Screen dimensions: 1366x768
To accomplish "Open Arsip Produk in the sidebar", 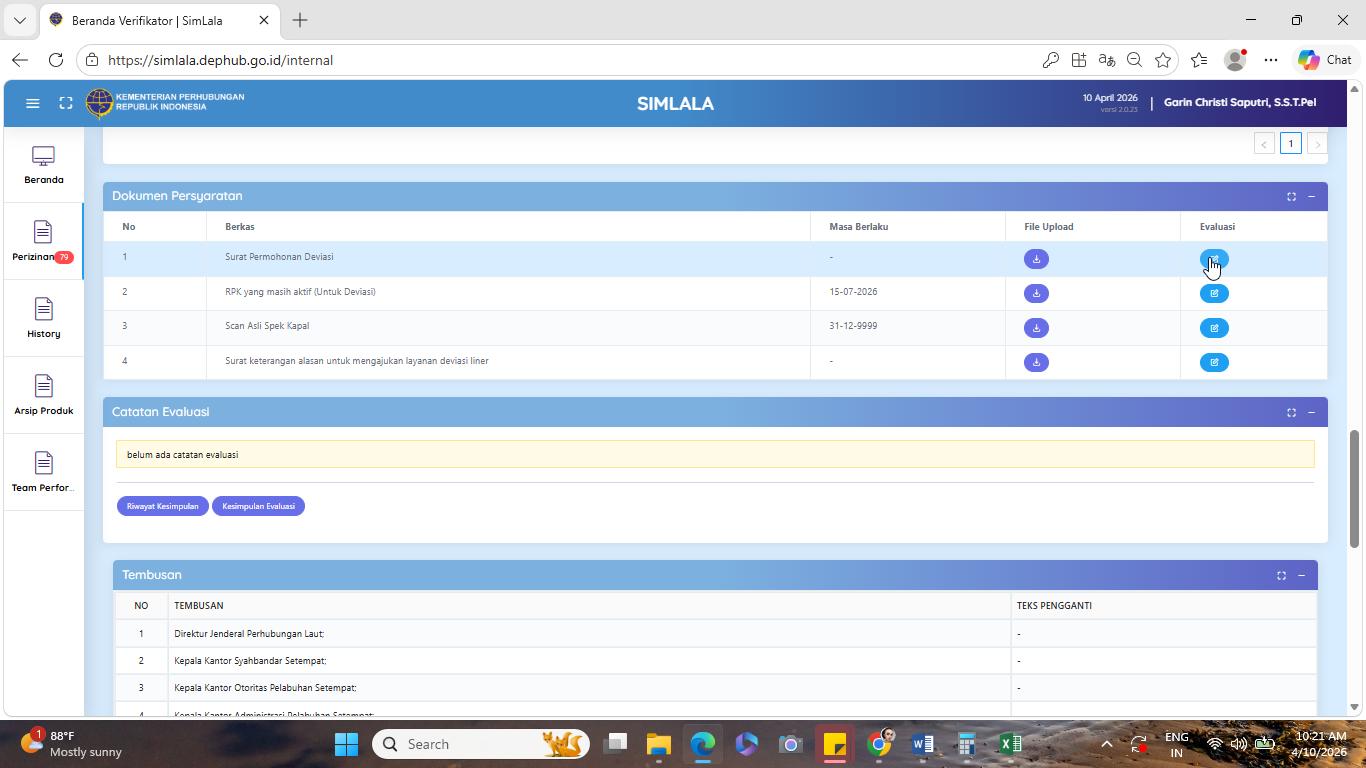I will (x=44, y=396).
